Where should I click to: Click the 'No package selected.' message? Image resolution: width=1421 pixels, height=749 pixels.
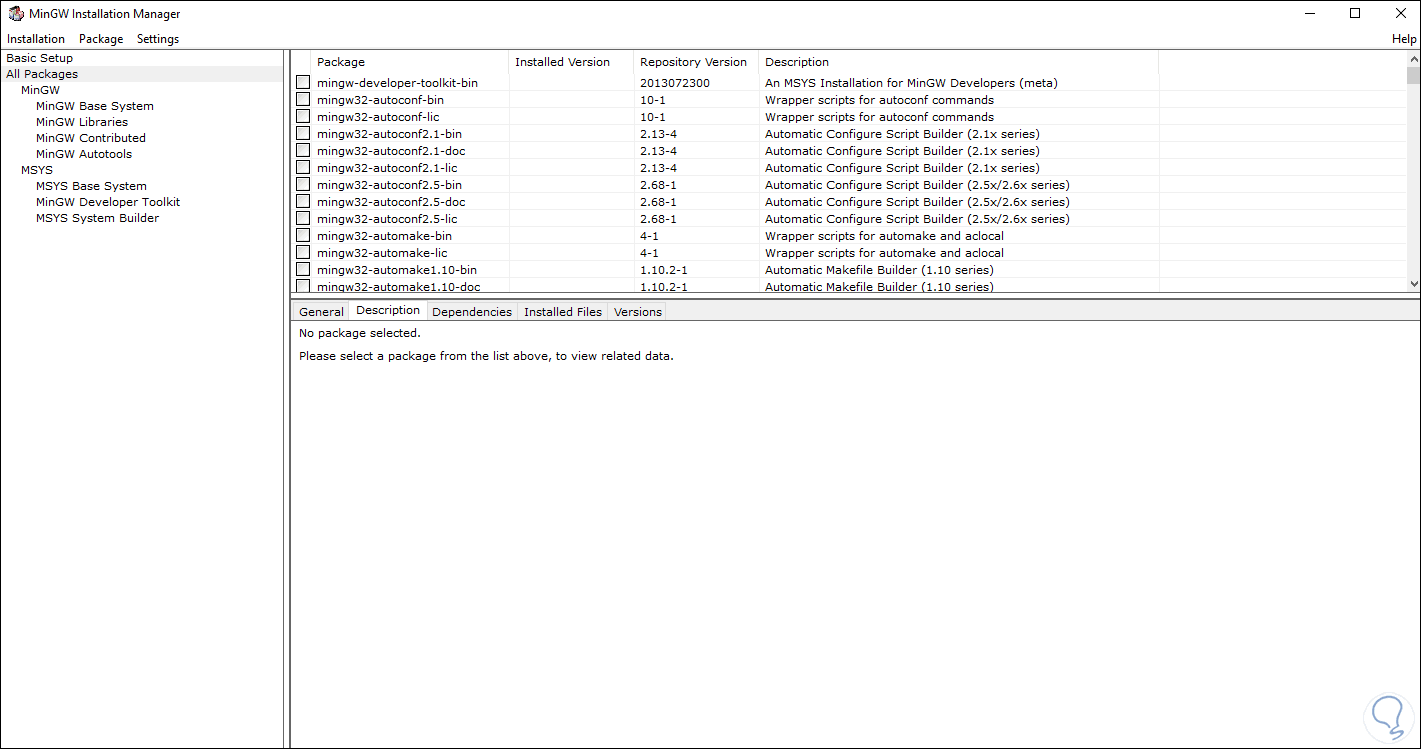tap(360, 333)
